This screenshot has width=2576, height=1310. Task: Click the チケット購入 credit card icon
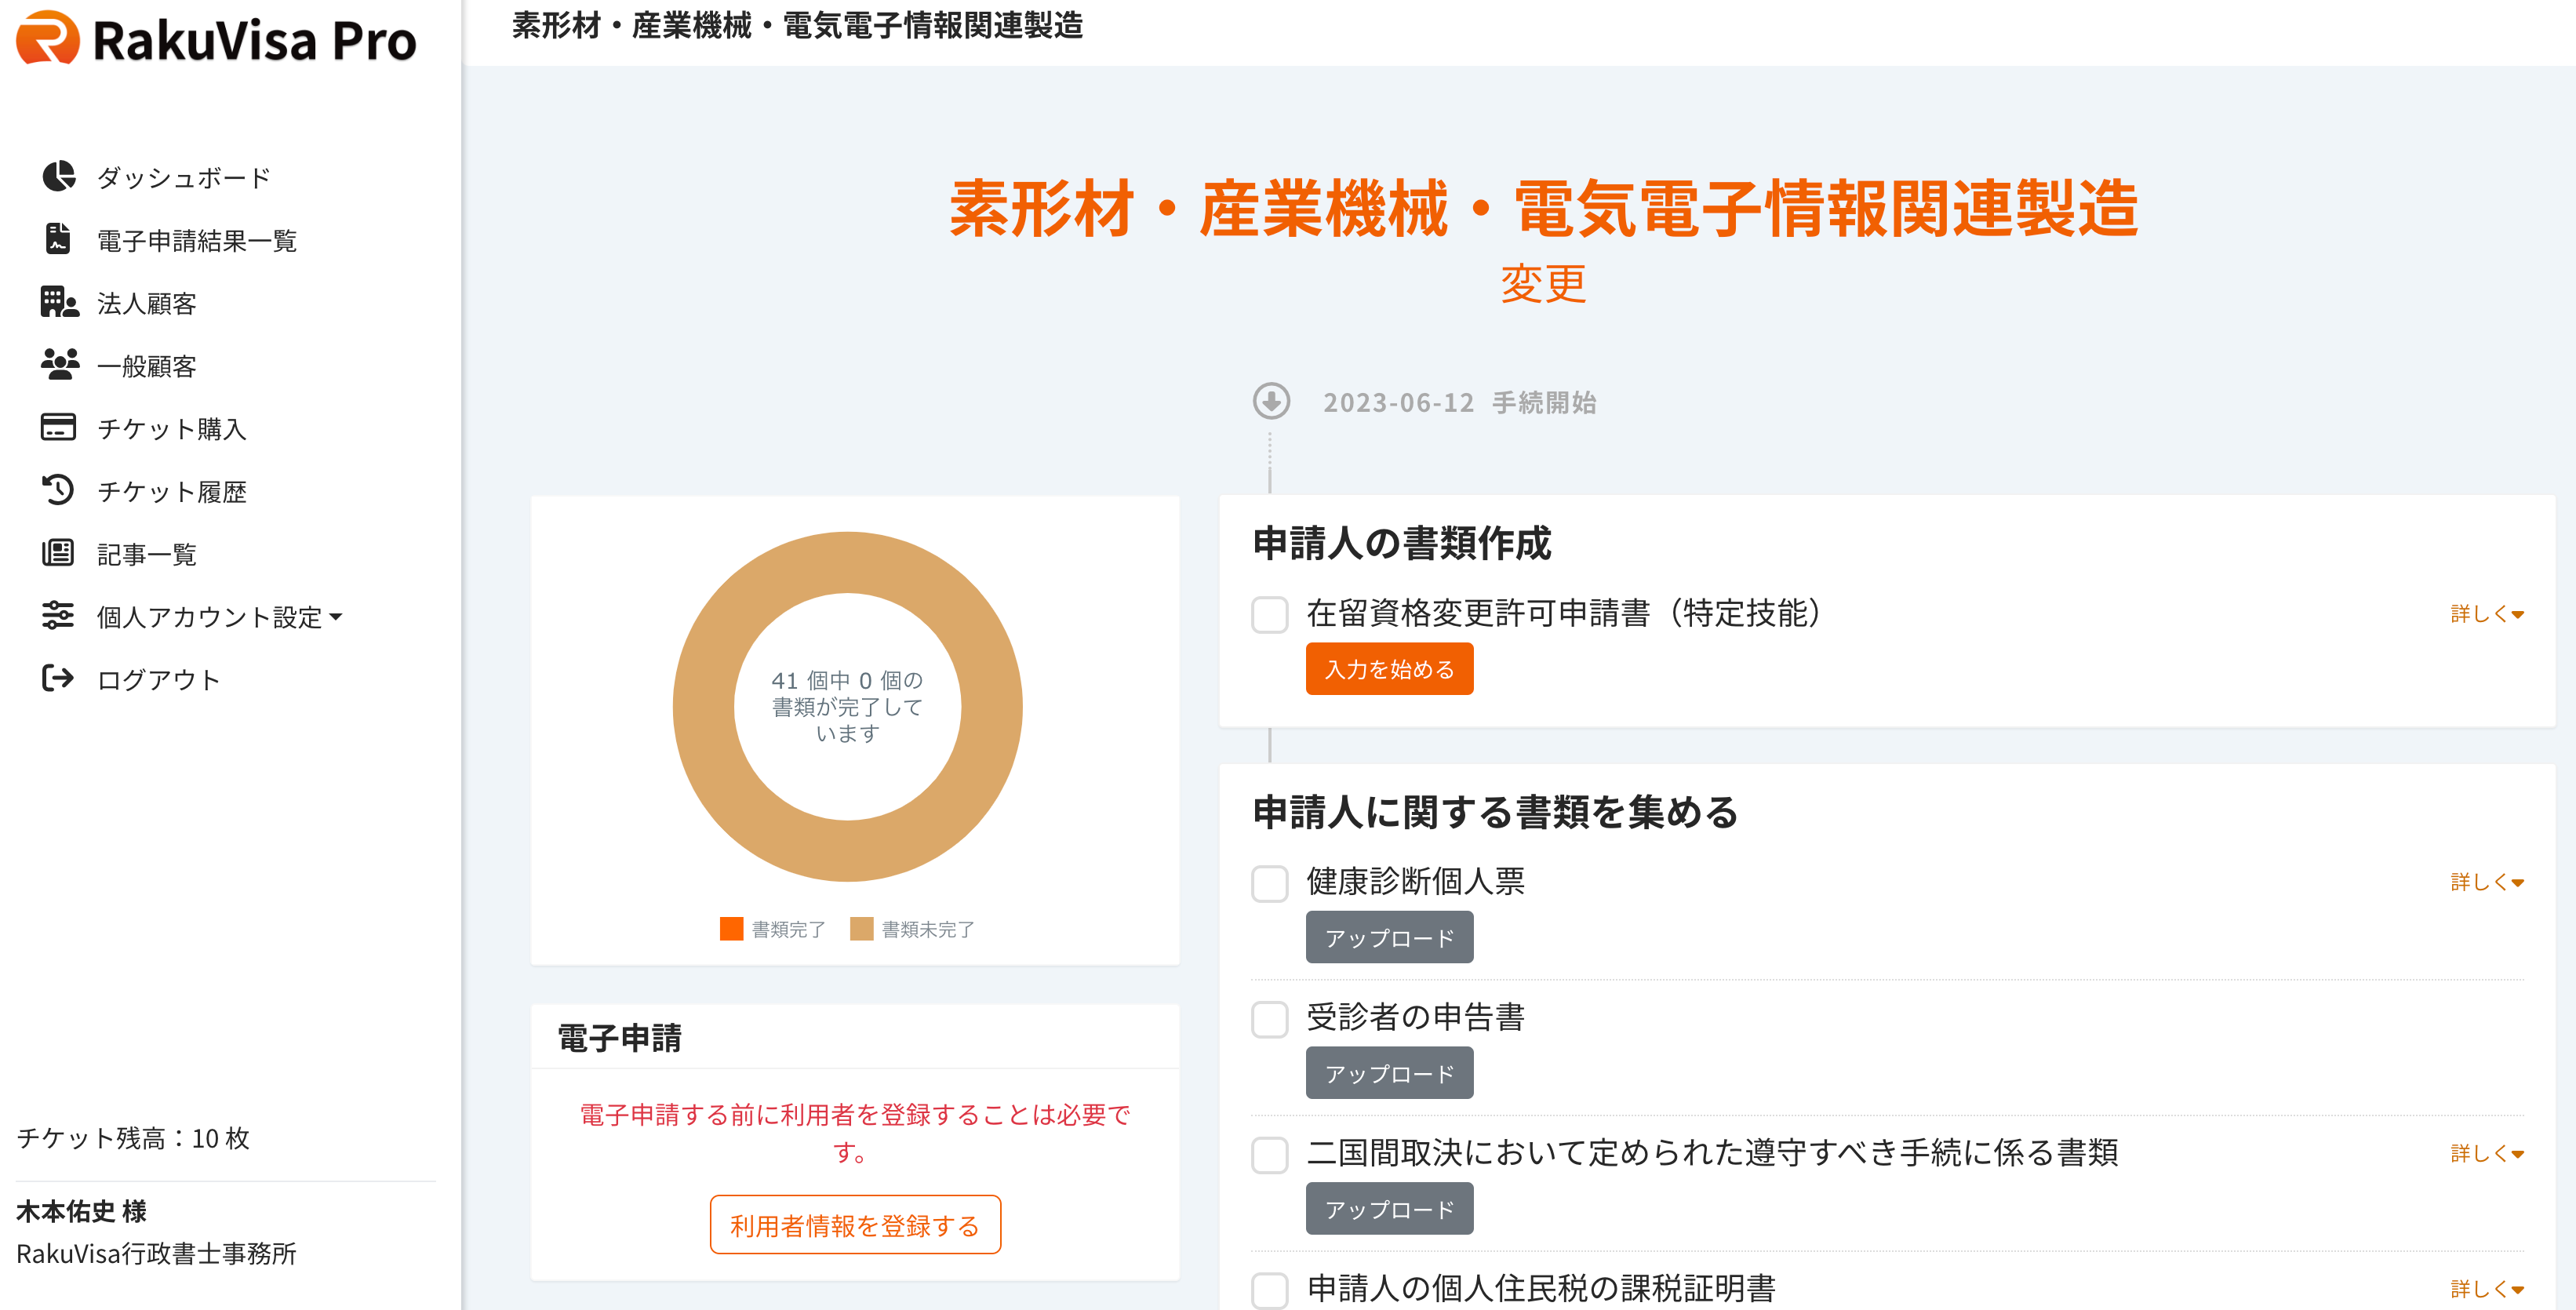pyautogui.click(x=58, y=428)
